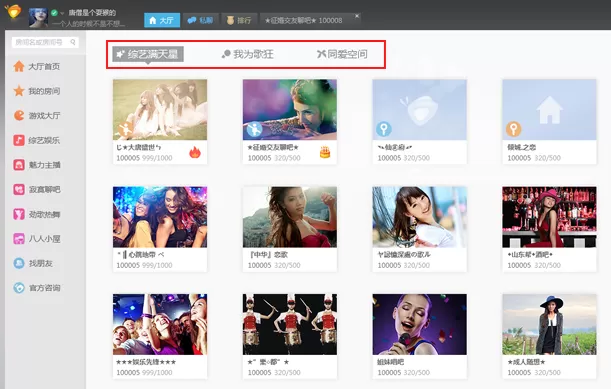
Task: Open the ★成人随想★ room thumbnail
Action: coord(549,324)
